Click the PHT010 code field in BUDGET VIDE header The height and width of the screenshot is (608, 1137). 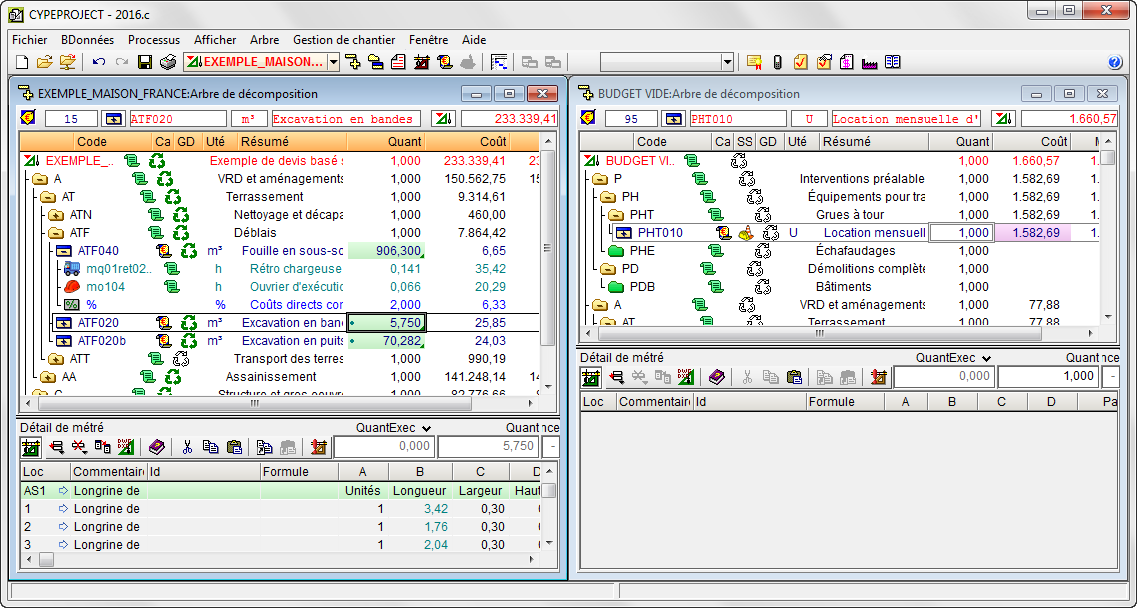click(737, 119)
